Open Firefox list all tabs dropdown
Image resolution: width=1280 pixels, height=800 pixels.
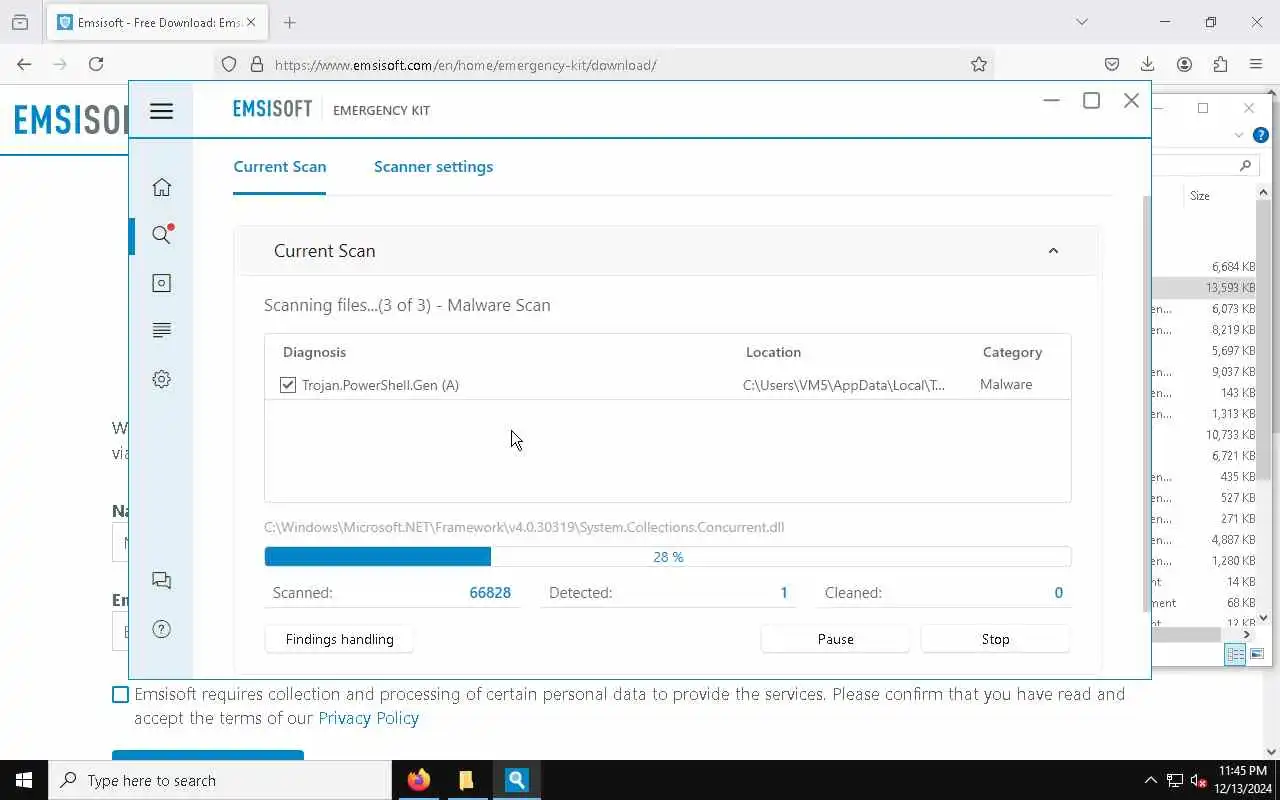point(1081,22)
